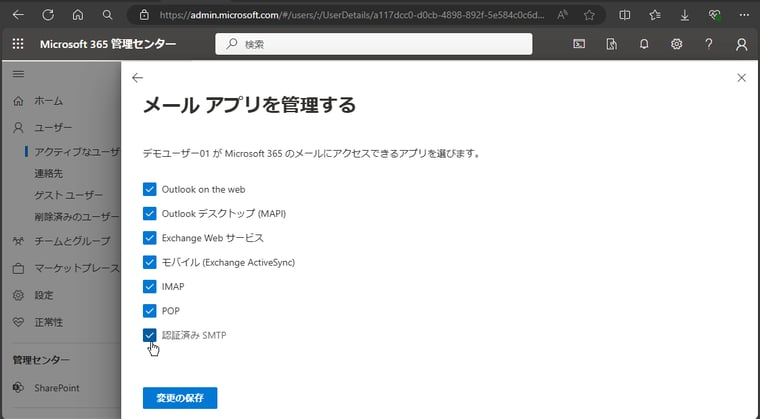Open browser settings and more menu
Screen dimensions: 760x419
[744, 15]
